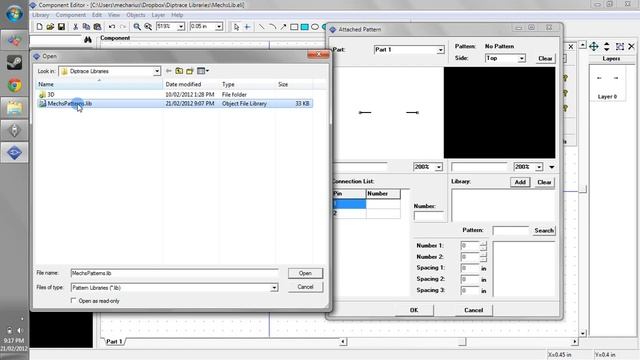Viewport: 640px width, 360px height.
Task: Click the Copy icon in toolbar
Action: pyautogui.click(x=86, y=27)
